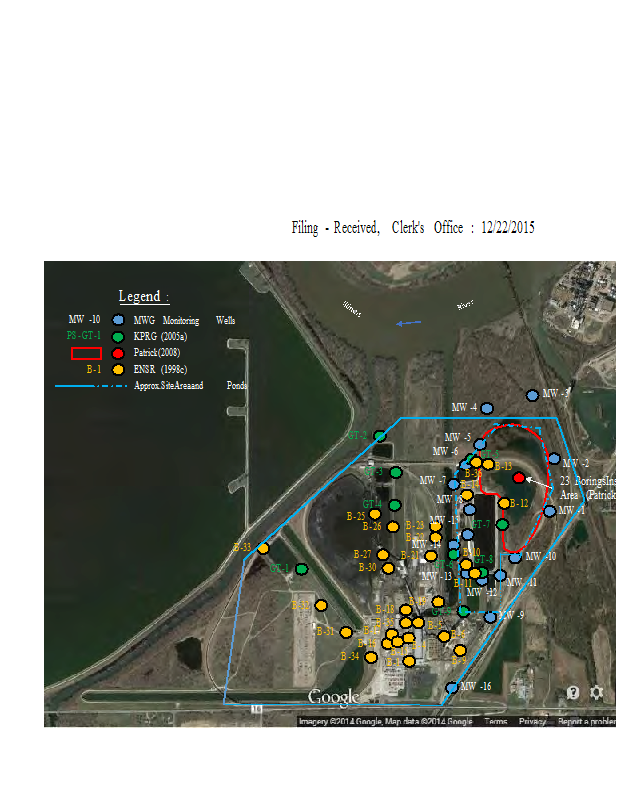Open the map help question mark icon

573,692
